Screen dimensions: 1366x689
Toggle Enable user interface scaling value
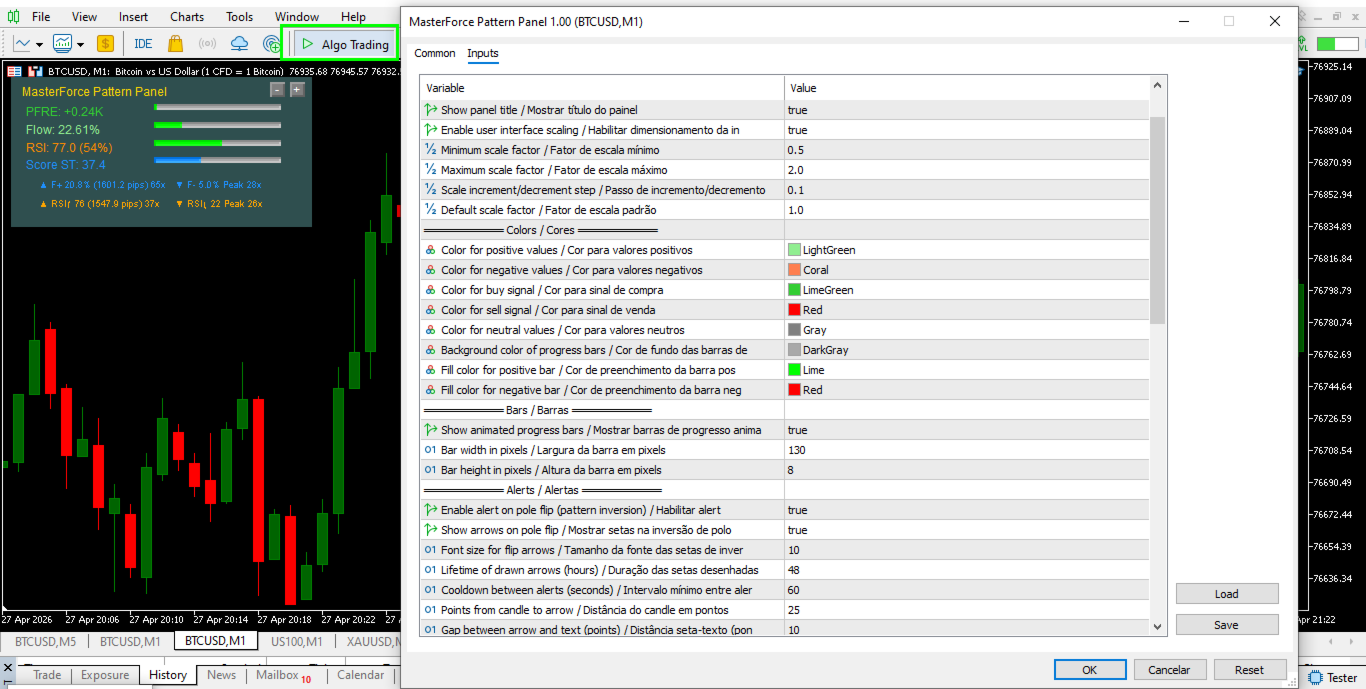(967, 130)
